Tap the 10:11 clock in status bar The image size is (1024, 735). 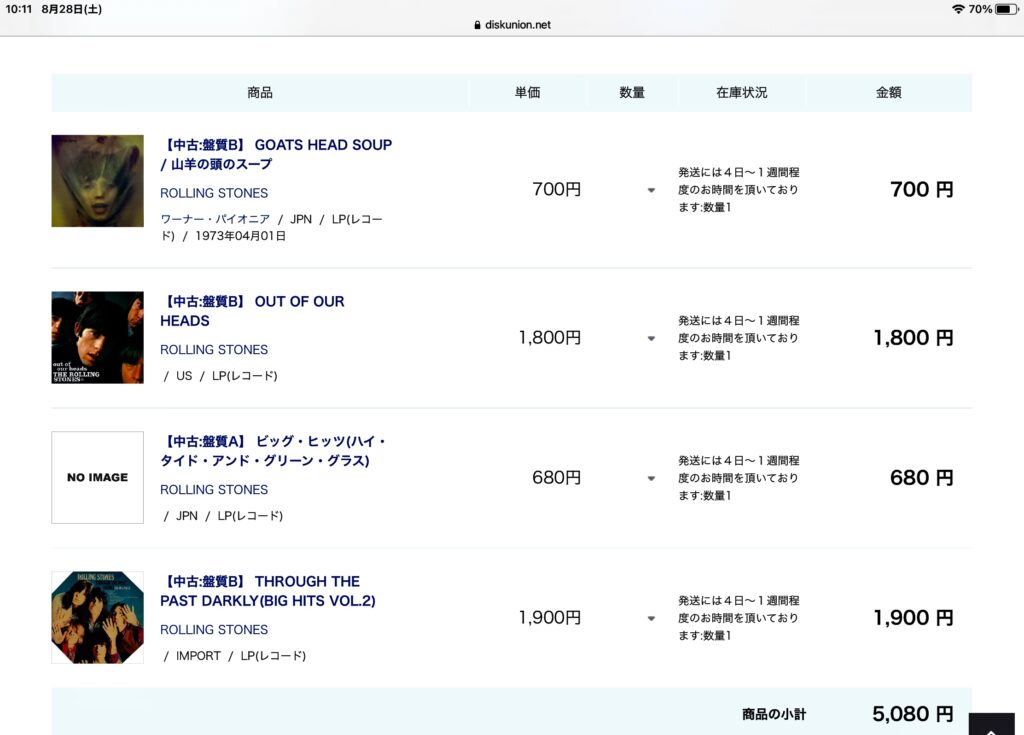[x=18, y=9]
